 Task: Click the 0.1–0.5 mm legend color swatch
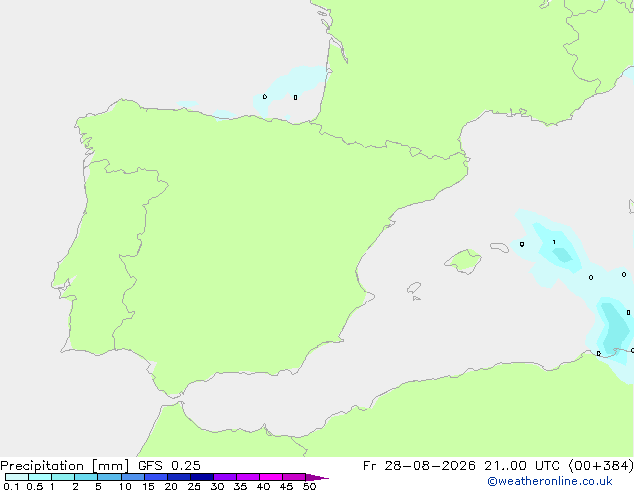[x=17, y=477]
